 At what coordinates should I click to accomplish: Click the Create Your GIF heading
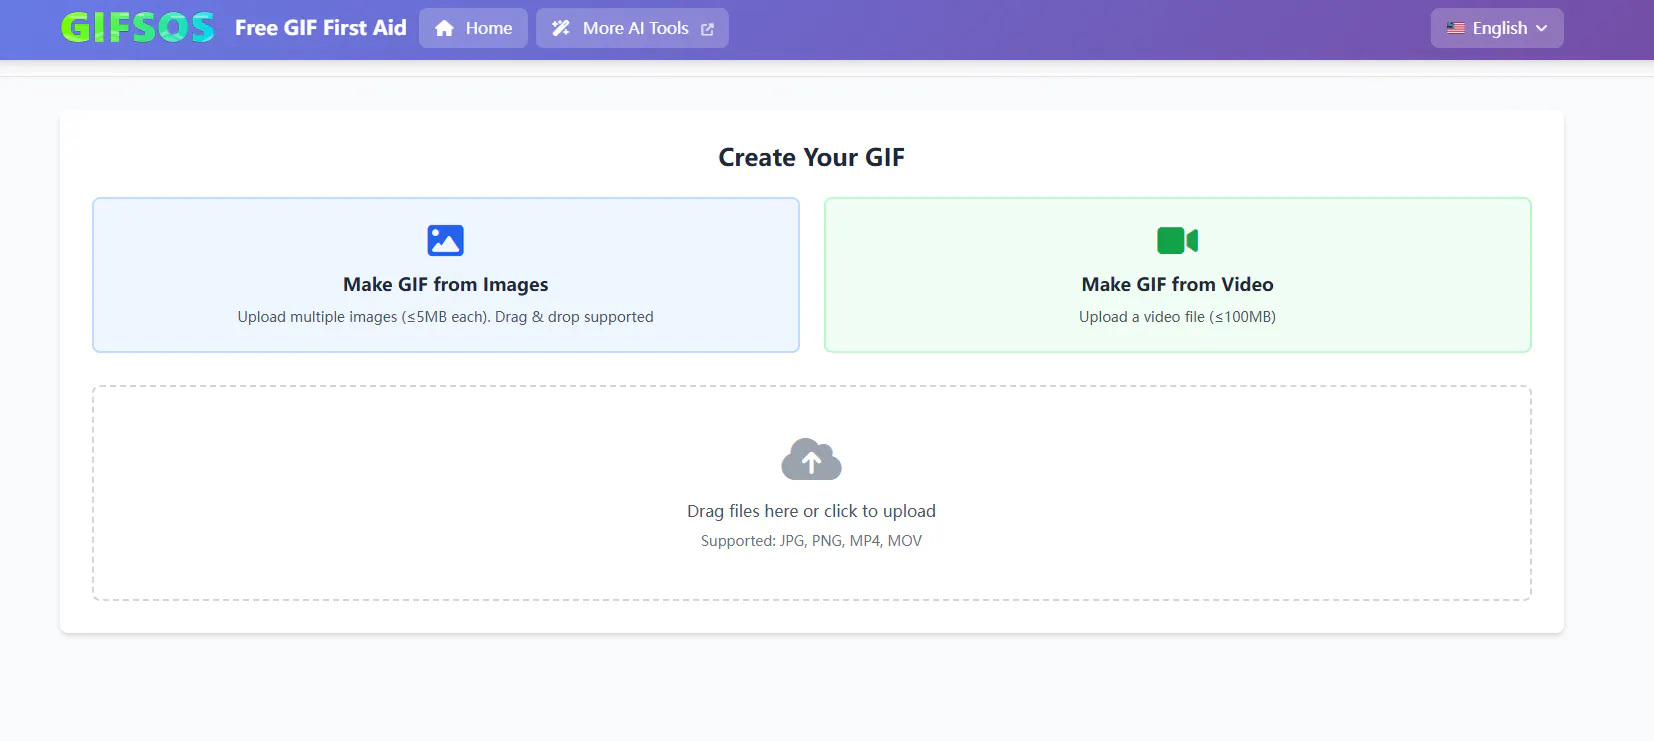click(x=812, y=157)
